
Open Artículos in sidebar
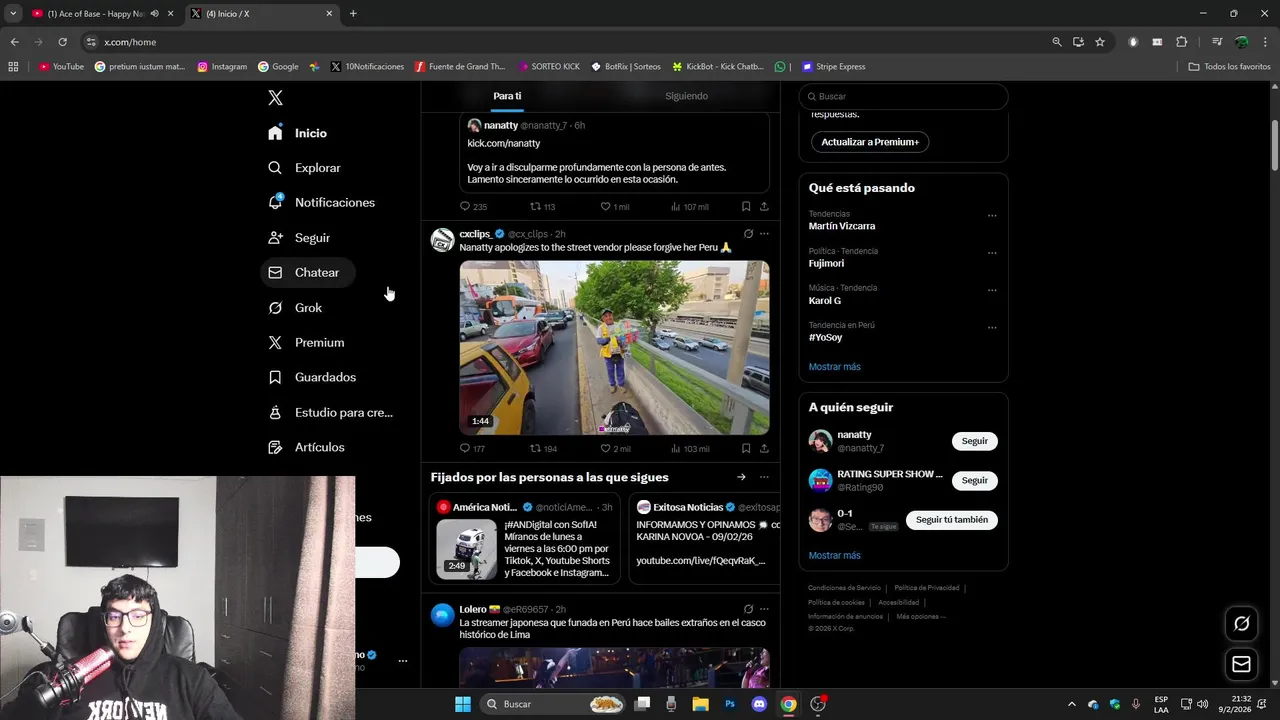point(307,447)
